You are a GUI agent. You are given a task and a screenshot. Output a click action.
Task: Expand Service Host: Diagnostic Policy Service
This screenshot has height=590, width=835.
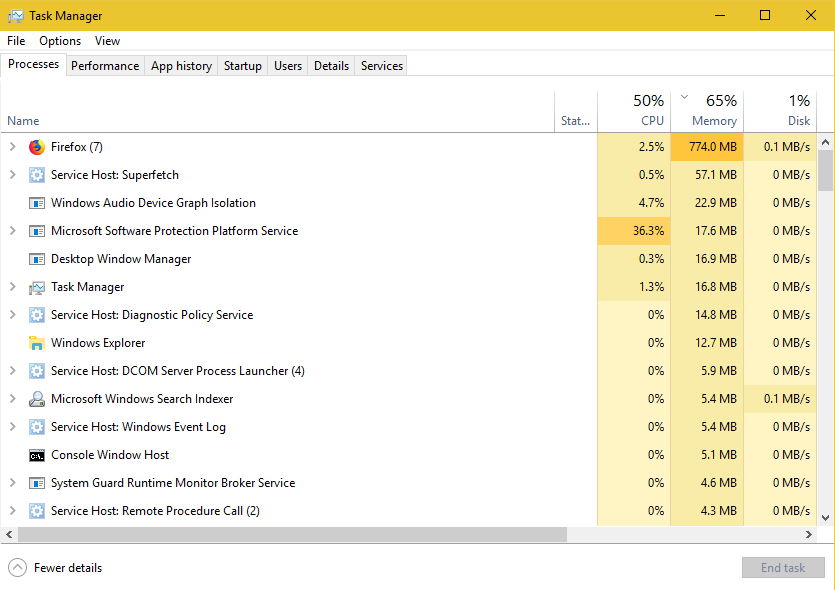[x=13, y=315]
